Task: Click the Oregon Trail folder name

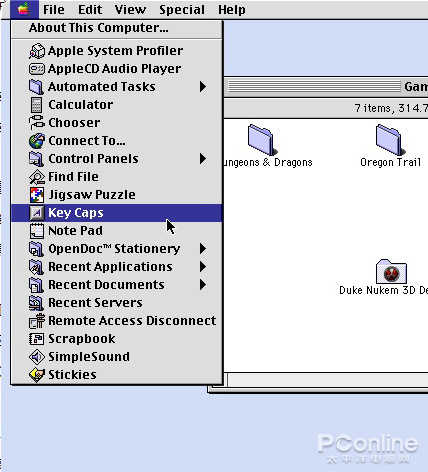Action: pyautogui.click(x=390, y=163)
